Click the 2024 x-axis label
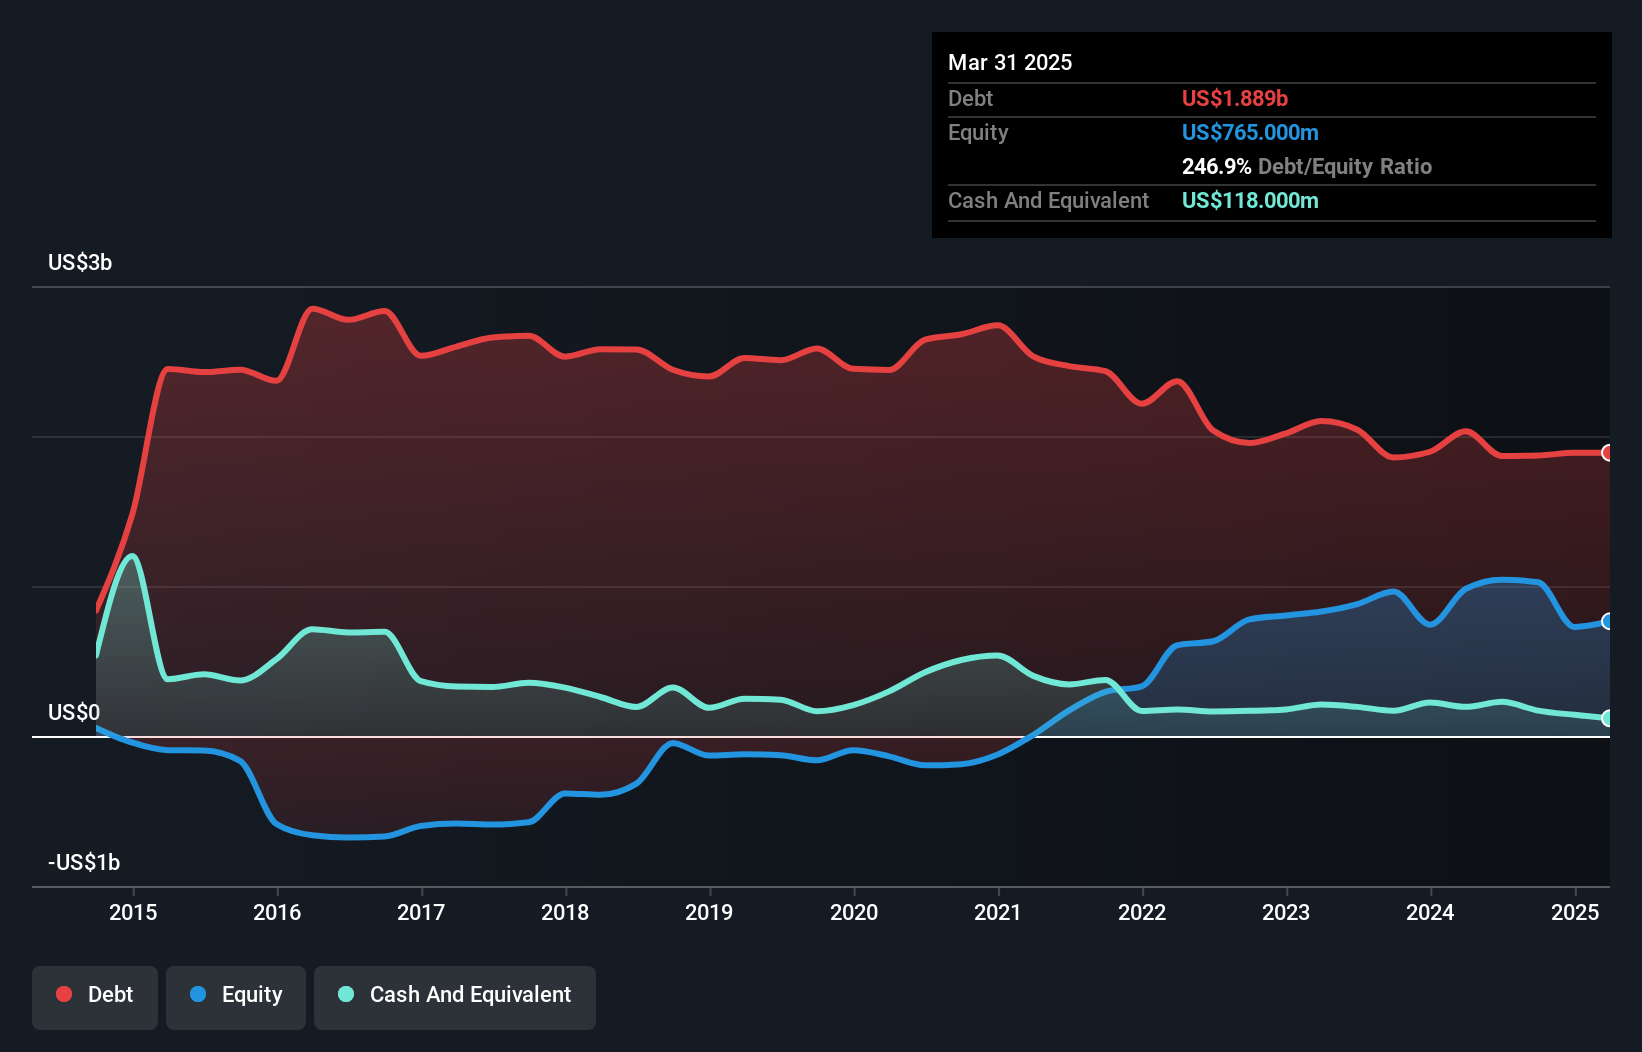Screen dimensions: 1642x1052 tap(1430, 912)
